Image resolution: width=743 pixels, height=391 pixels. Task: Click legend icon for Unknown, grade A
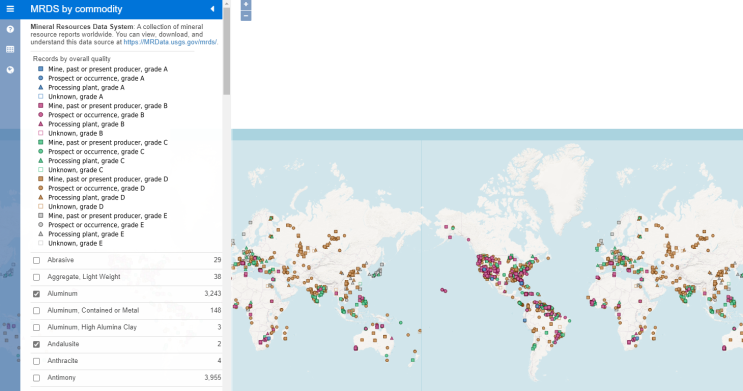click(41, 96)
